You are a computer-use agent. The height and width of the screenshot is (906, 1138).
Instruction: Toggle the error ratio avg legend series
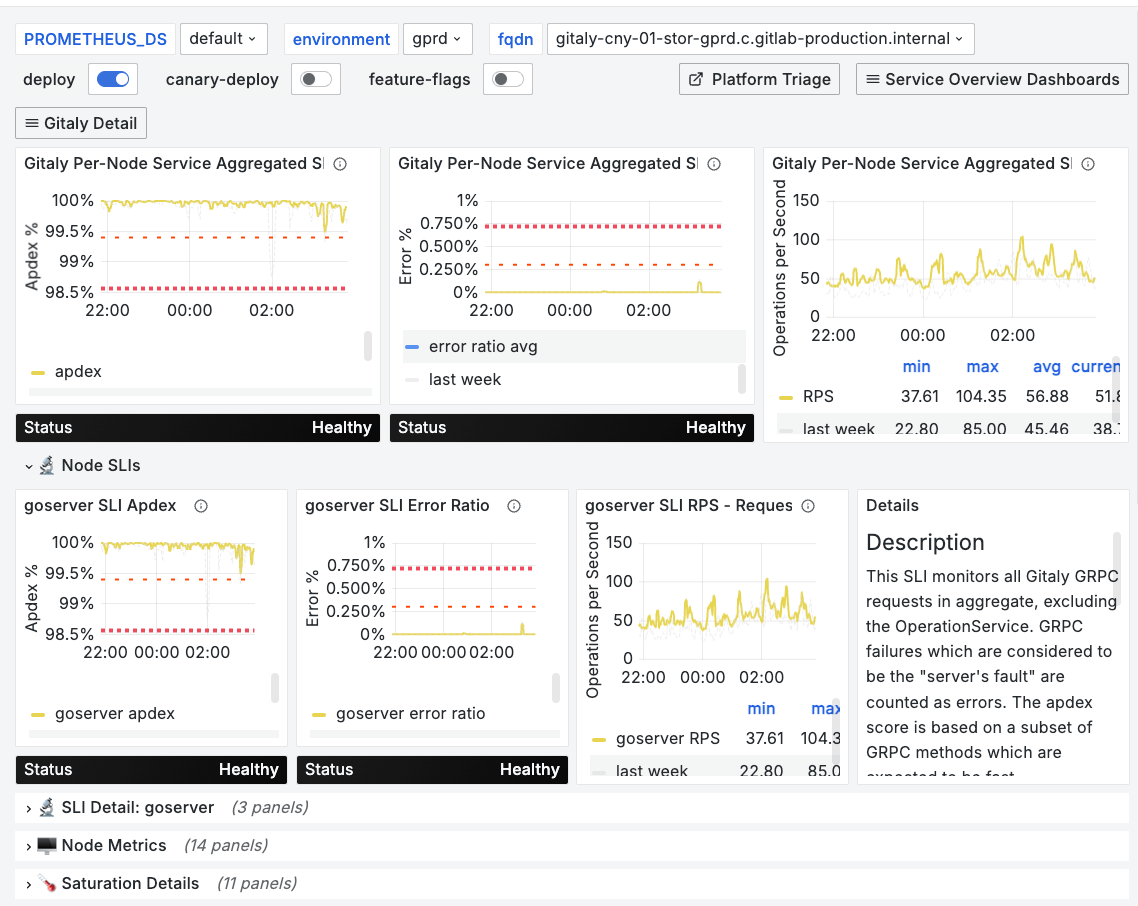pos(483,347)
